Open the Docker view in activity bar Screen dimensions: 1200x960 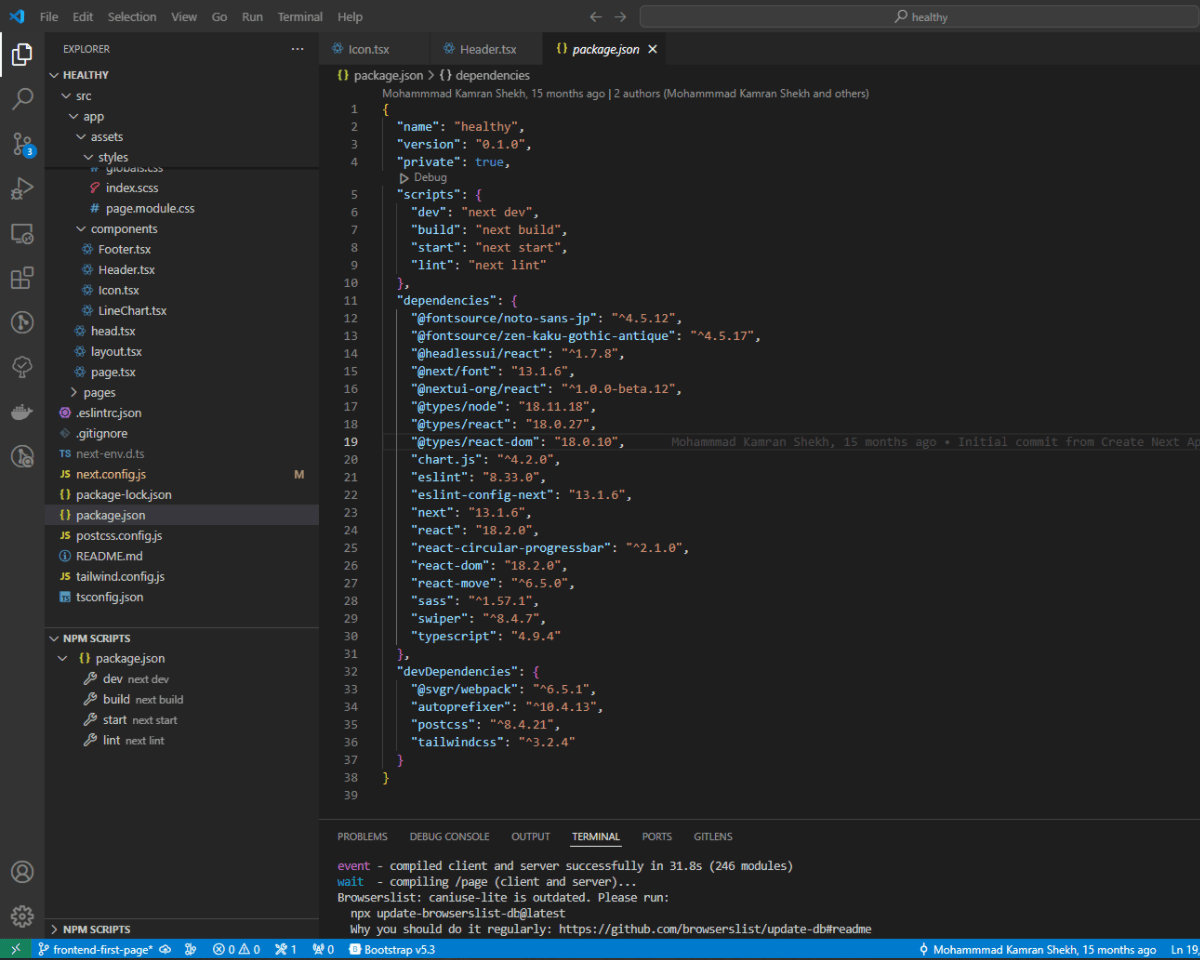tap(22, 412)
